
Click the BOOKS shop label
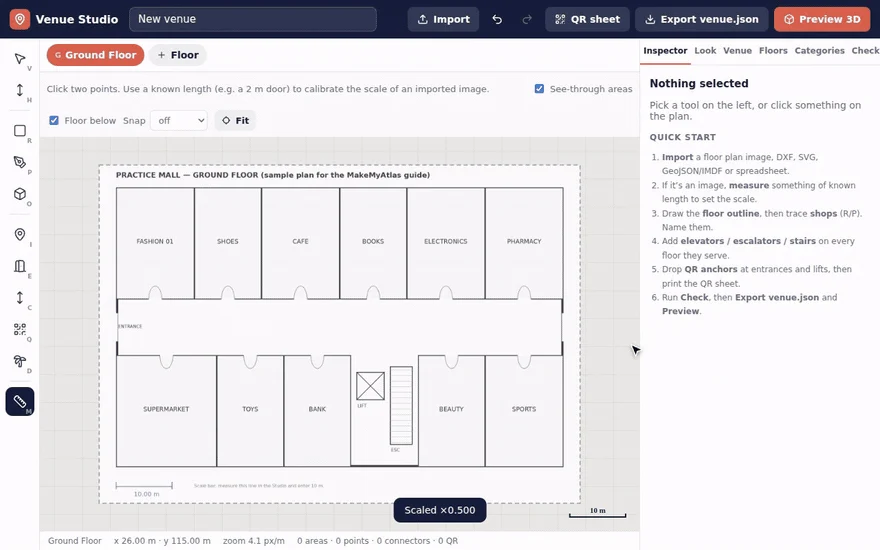pos(373,241)
